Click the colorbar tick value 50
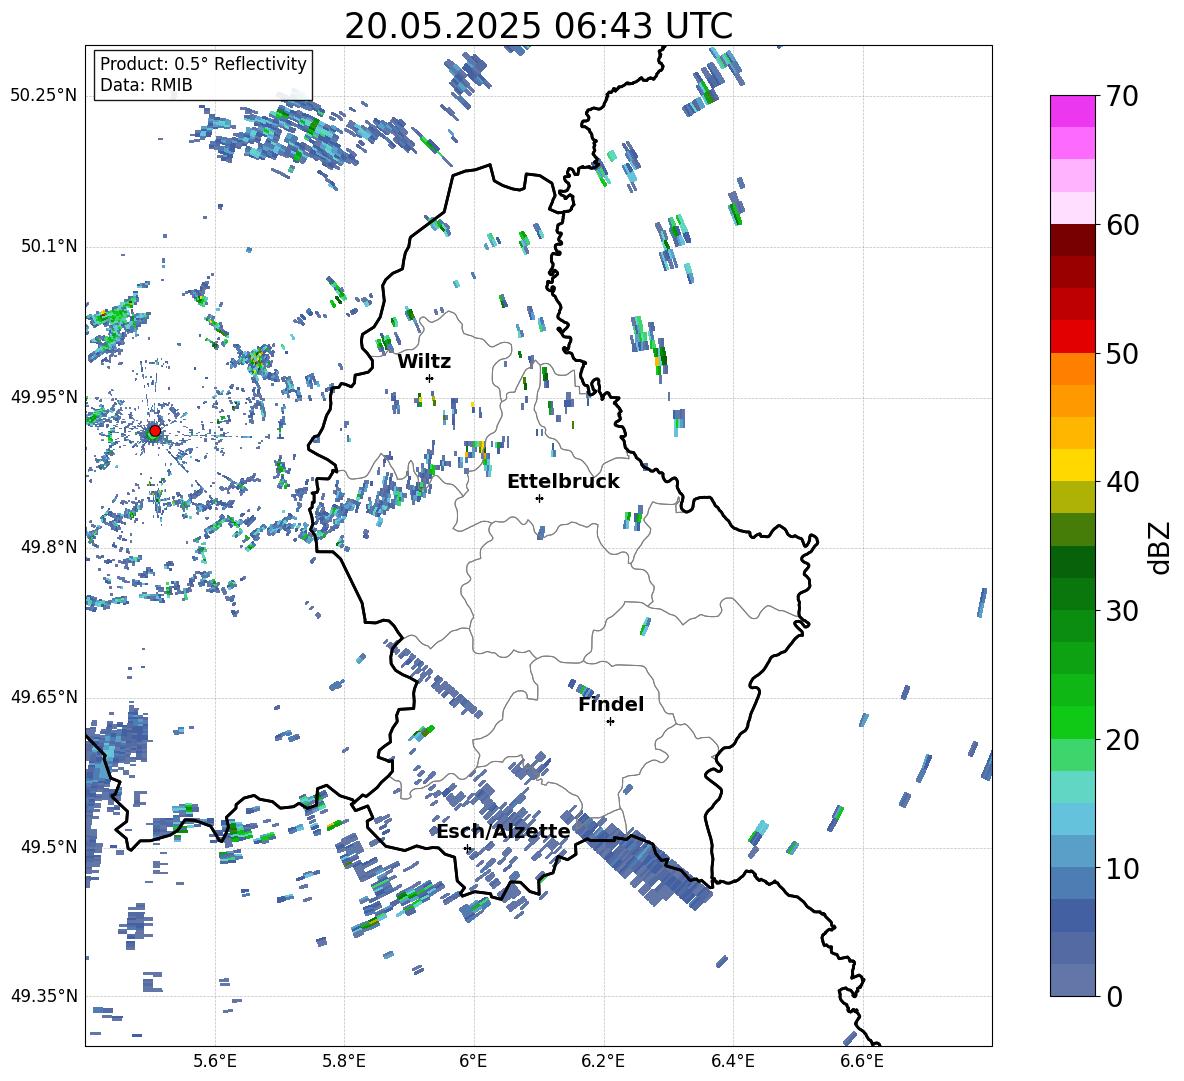Image resolution: width=1184 pixels, height=1081 pixels. click(1122, 354)
